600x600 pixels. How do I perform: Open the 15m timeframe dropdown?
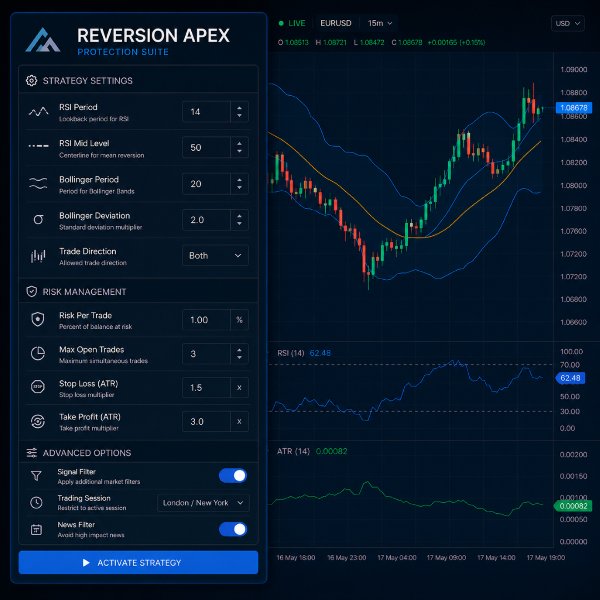click(x=379, y=23)
